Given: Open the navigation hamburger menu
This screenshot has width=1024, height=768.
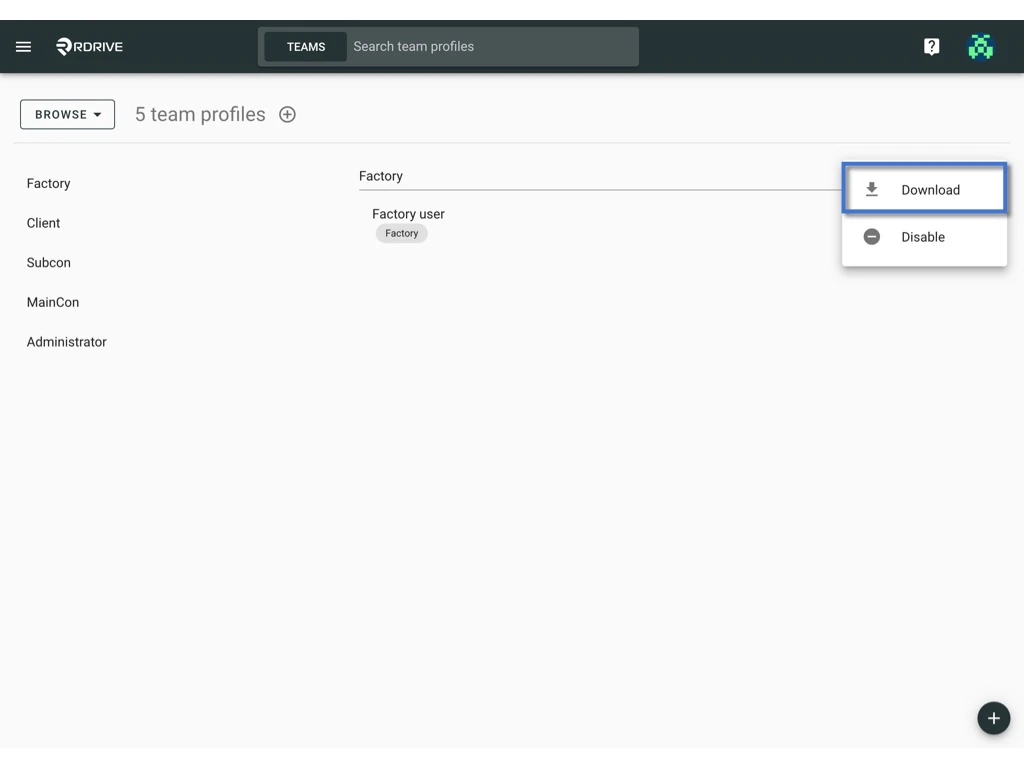Looking at the screenshot, I should pos(23,46).
